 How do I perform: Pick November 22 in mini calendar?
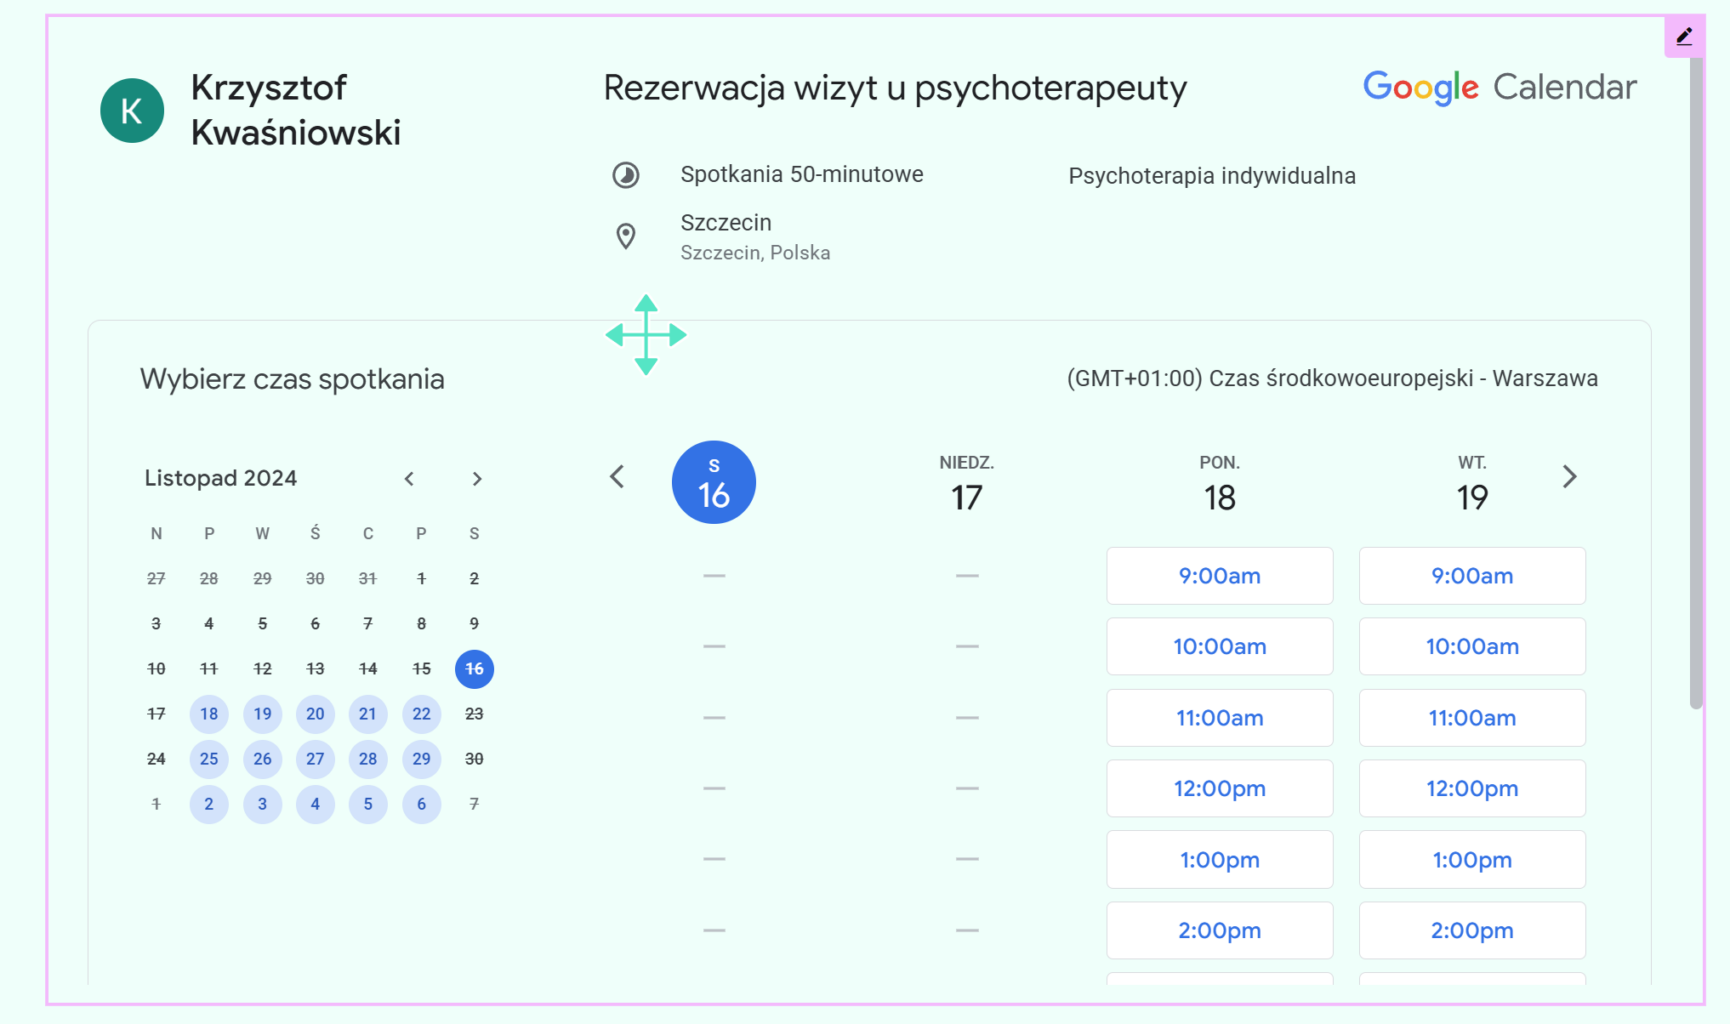pyautogui.click(x=421, y=714)
